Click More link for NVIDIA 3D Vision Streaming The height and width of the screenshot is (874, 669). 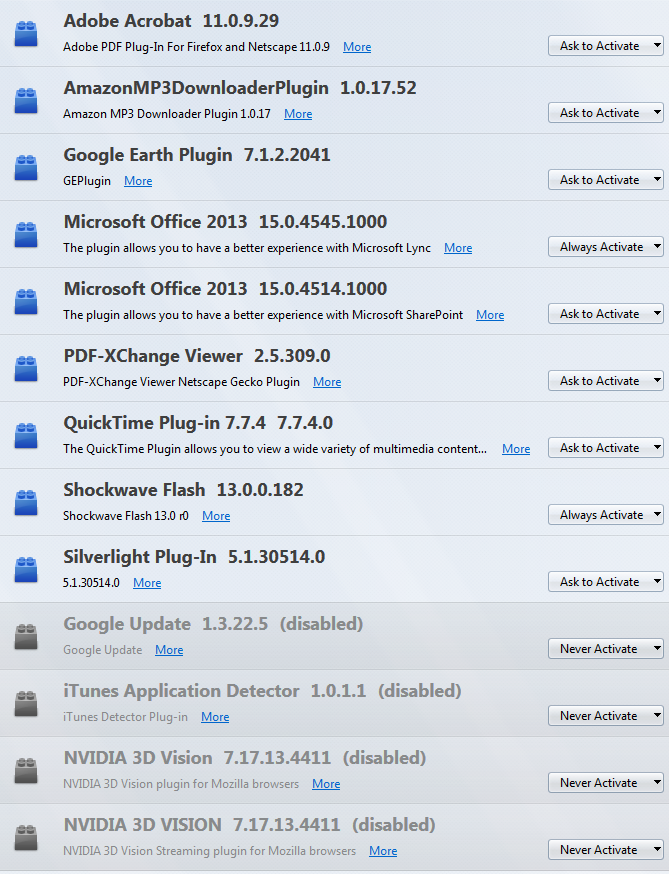pyautogui.click(x=383, y=851)
